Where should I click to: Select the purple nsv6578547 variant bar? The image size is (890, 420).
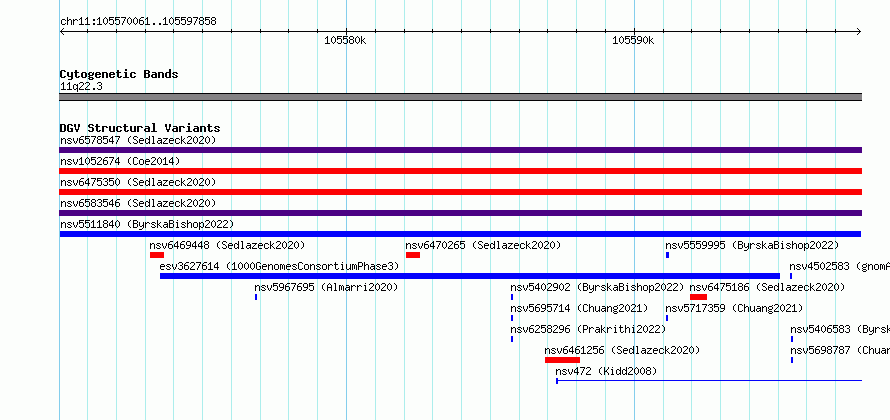coord(460,150)
